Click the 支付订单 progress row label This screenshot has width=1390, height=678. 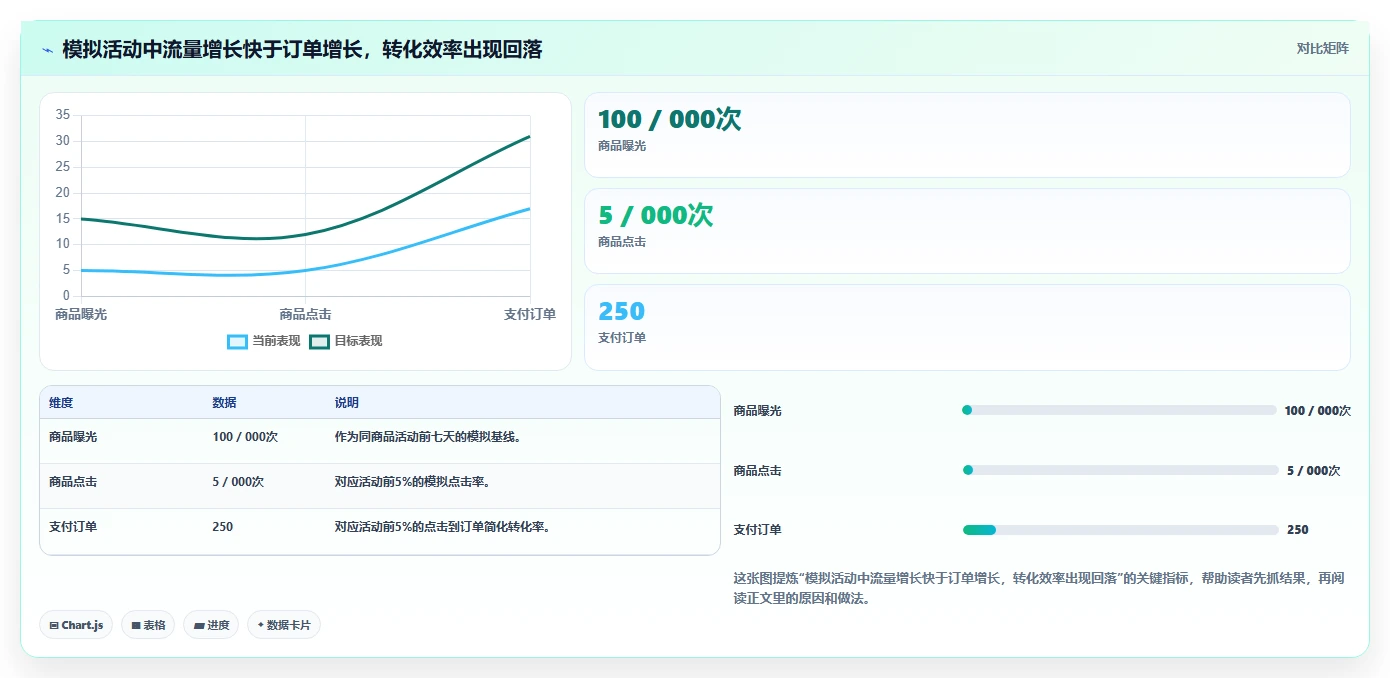click(758, 530)
